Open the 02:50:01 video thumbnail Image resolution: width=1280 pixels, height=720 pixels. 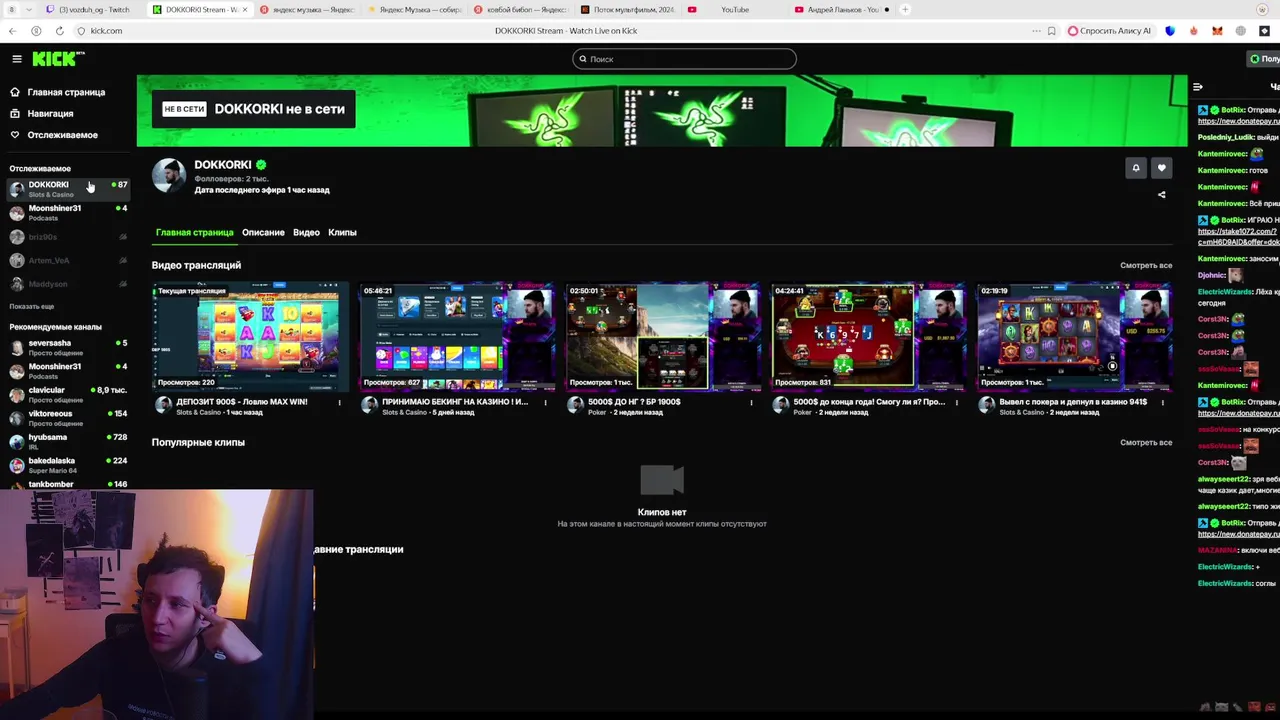coord(662,336)
